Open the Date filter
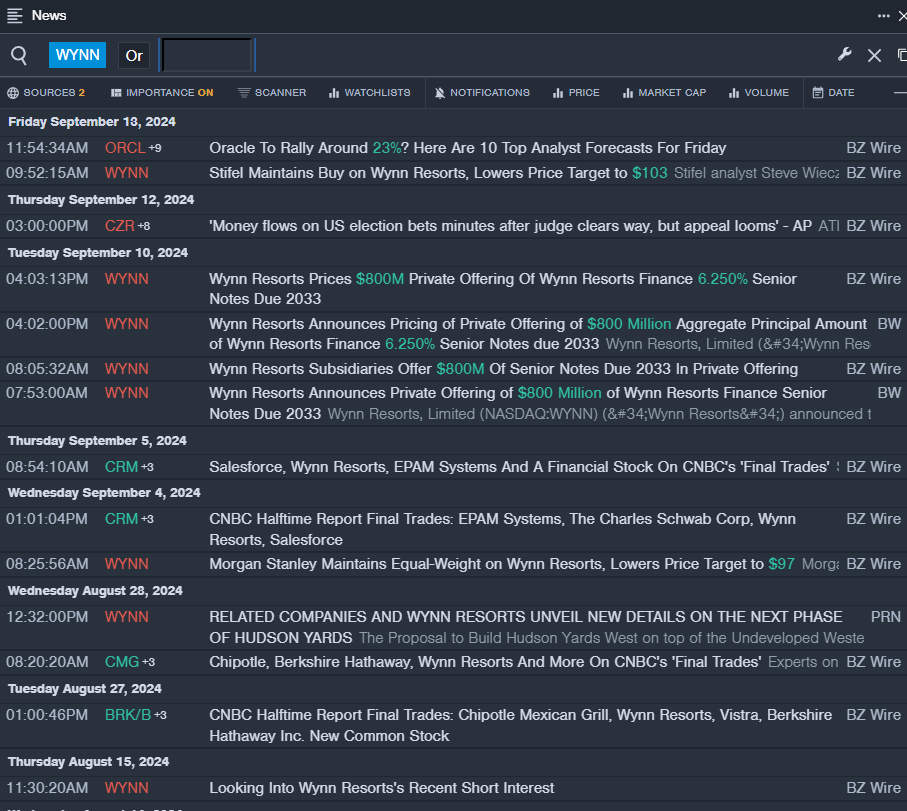Viewport: 907px width, 811px height. [833, 93]
